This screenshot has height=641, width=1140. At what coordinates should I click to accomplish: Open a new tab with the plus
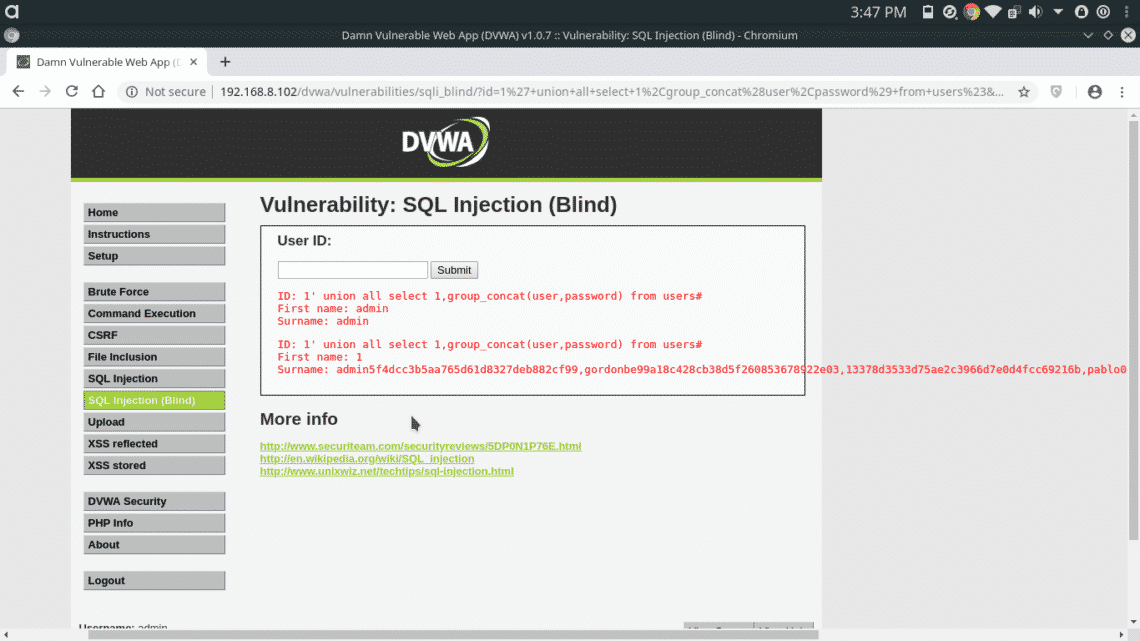(225, 62)
